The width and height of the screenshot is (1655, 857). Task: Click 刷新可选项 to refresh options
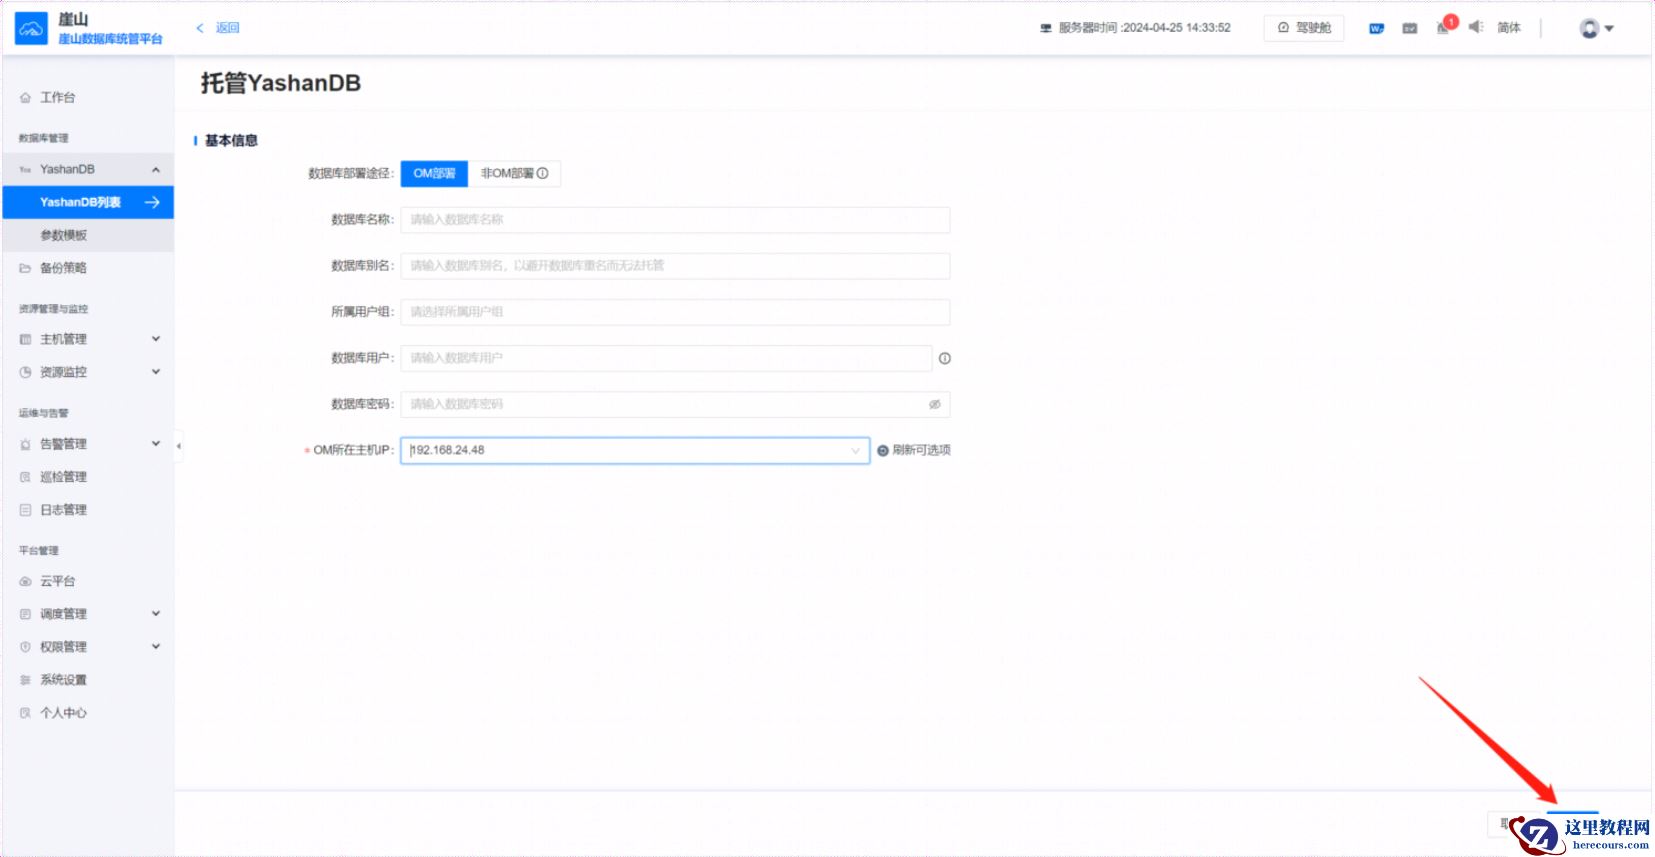pos(914,450)
